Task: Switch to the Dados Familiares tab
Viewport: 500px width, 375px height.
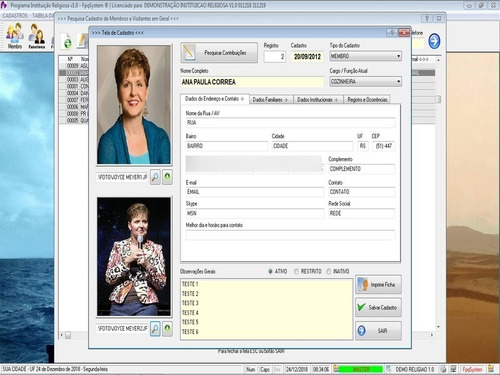Action: coord(271,100)
